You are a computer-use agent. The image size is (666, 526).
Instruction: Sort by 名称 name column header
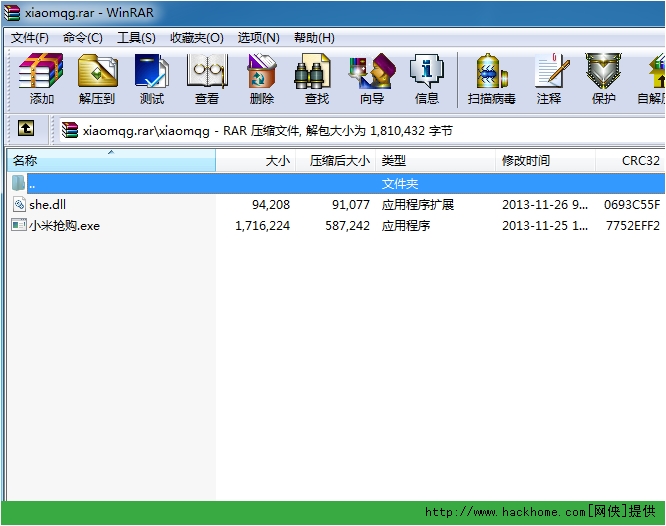click(111, 160)
